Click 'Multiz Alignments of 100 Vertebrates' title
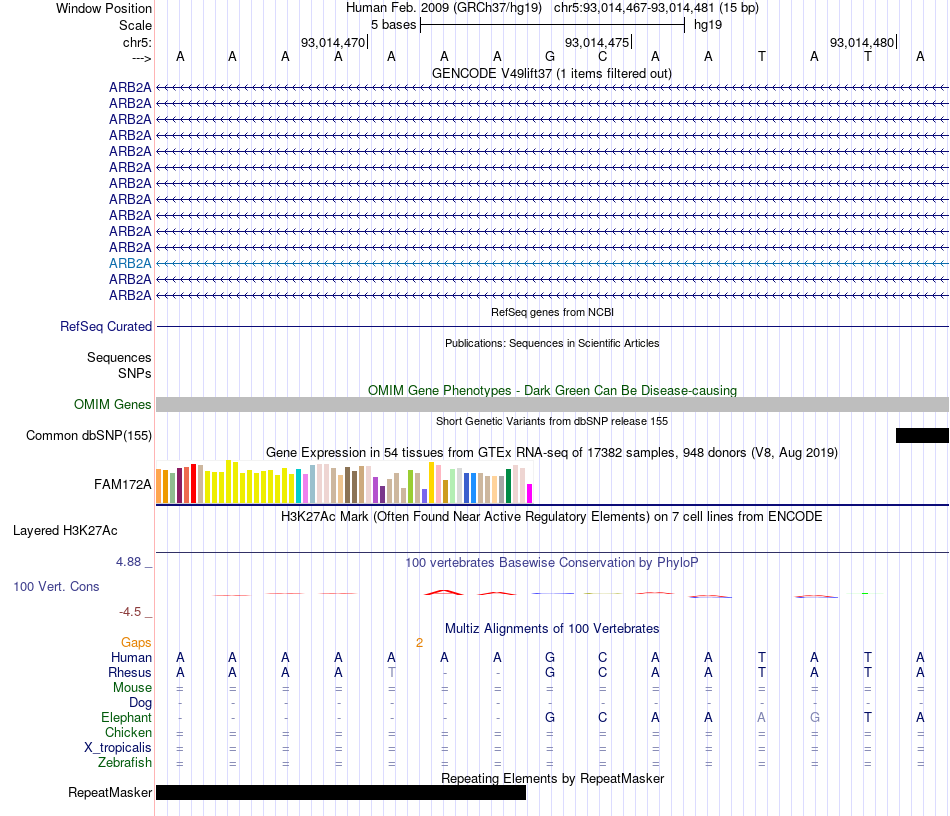The image size is (950, 816). pos(552,629)
